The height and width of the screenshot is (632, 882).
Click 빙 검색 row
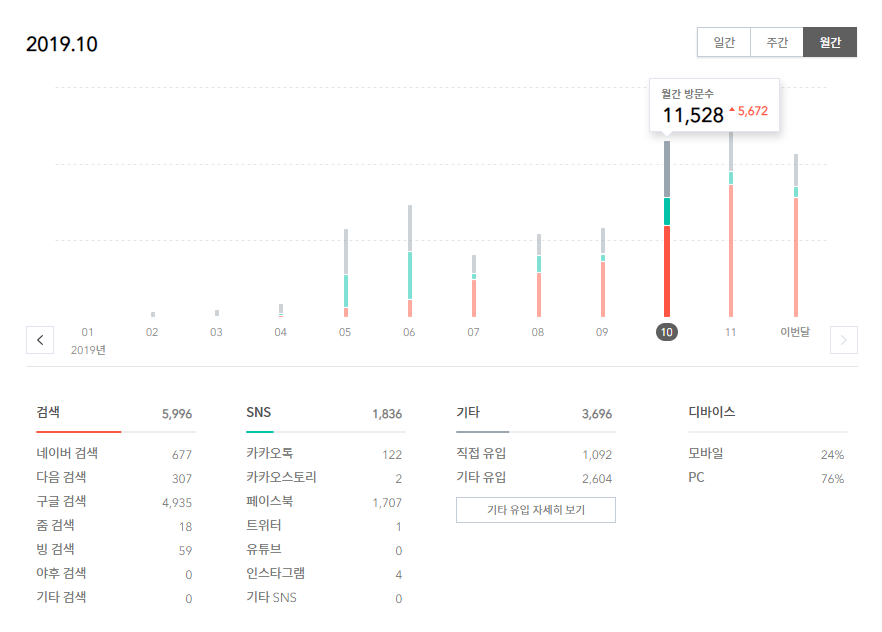click(x=114, y=549)
